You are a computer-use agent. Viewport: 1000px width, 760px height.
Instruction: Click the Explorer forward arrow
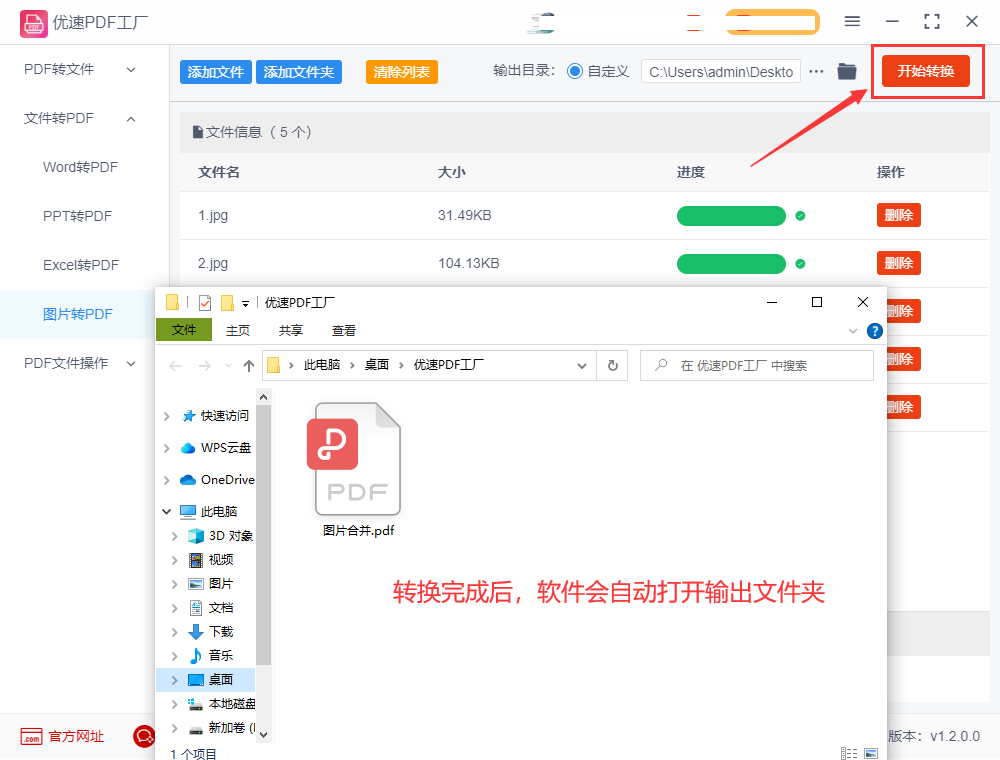click(205, 365)
